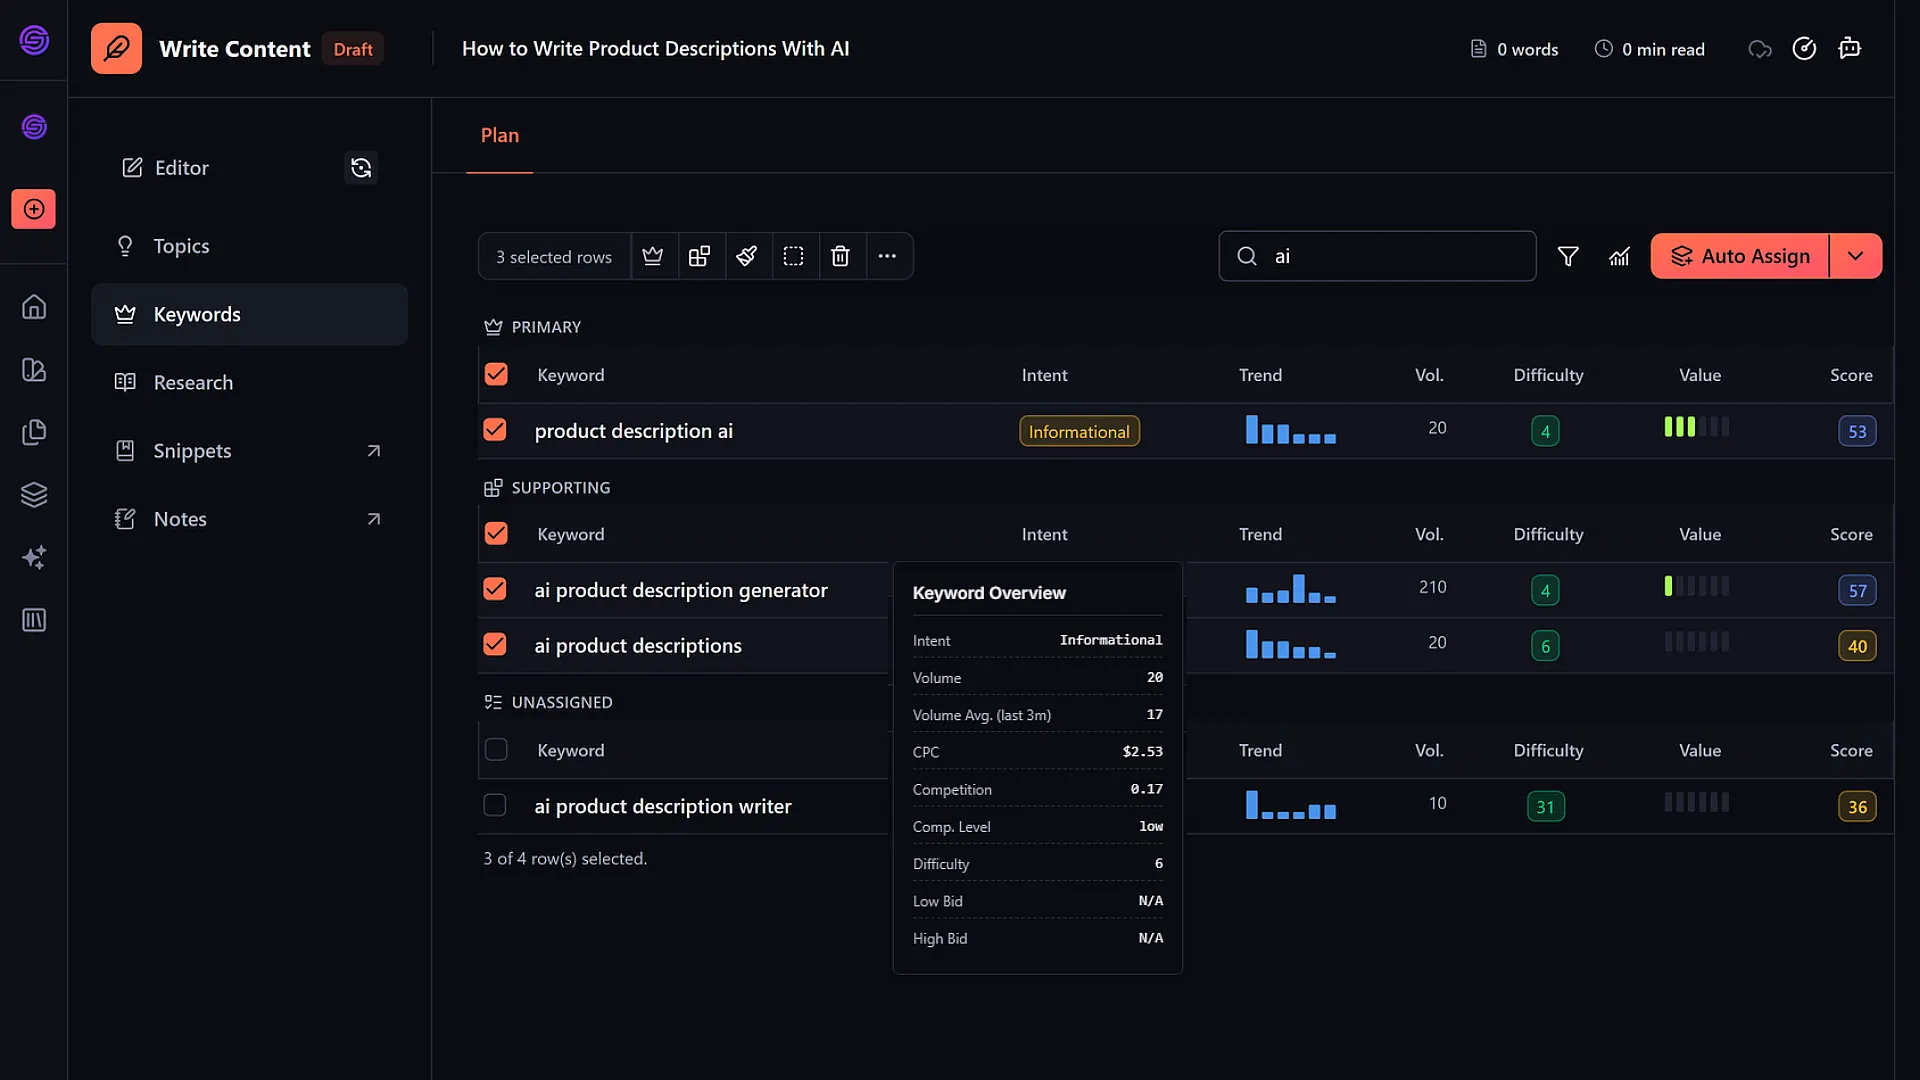The width and height of the screenshot is (1920, 1080).
Task: Select Keywords in the sidebar
Action: [249, 314]
